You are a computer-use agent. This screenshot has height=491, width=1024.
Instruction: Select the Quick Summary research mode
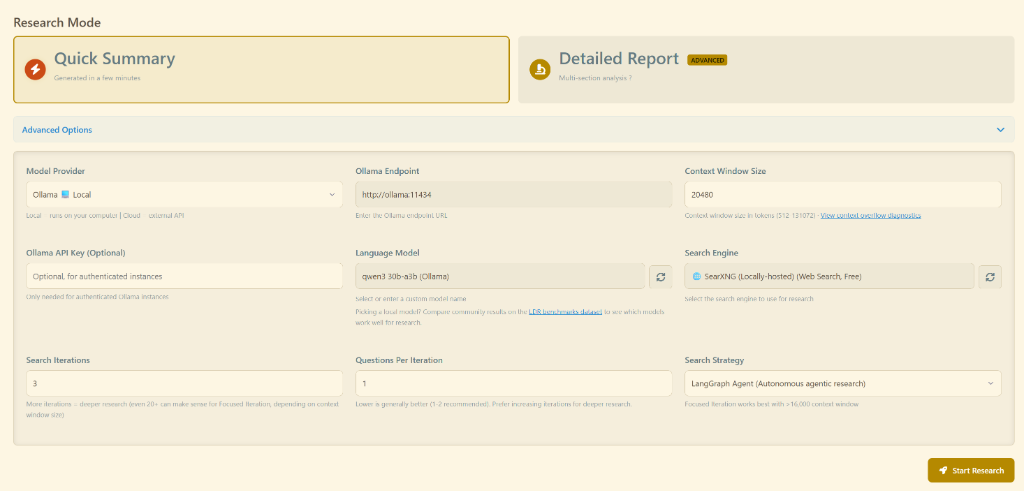pyautogui.click(x=261, y=69)
